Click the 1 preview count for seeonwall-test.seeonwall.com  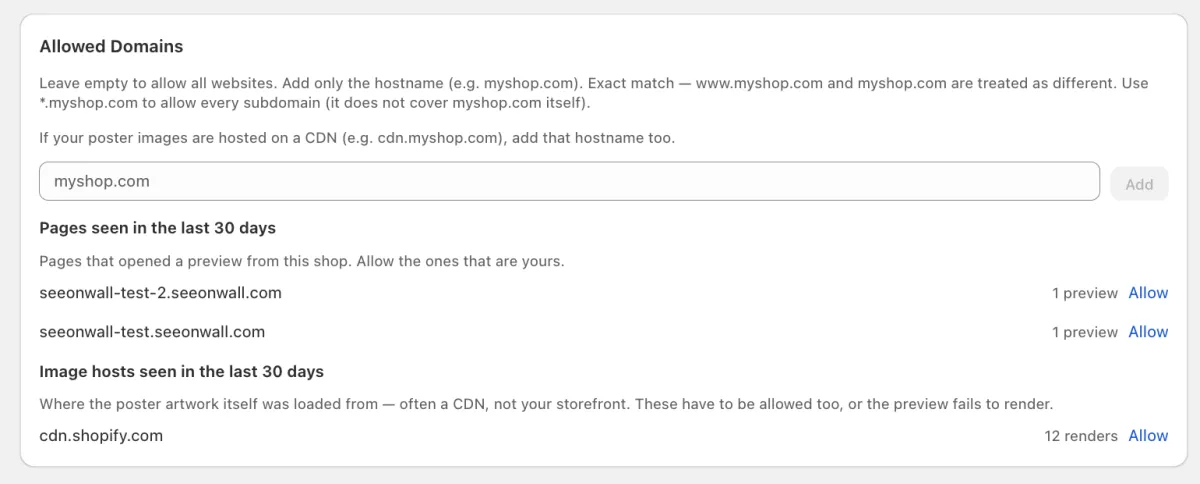tap(1085, 332)
